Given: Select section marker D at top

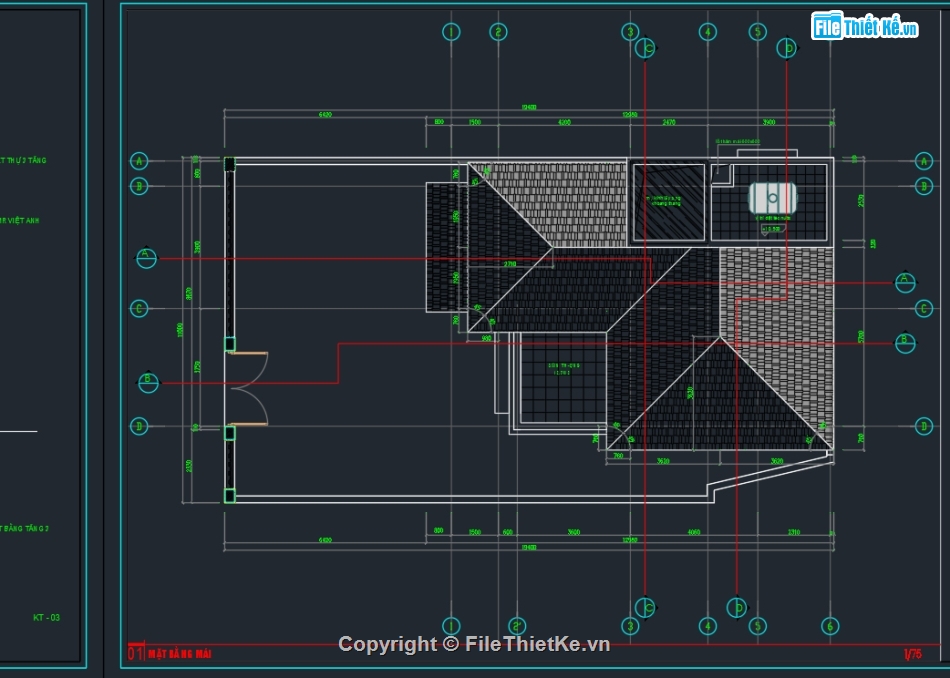Looking at the screenshot, I should click(787, 47).
